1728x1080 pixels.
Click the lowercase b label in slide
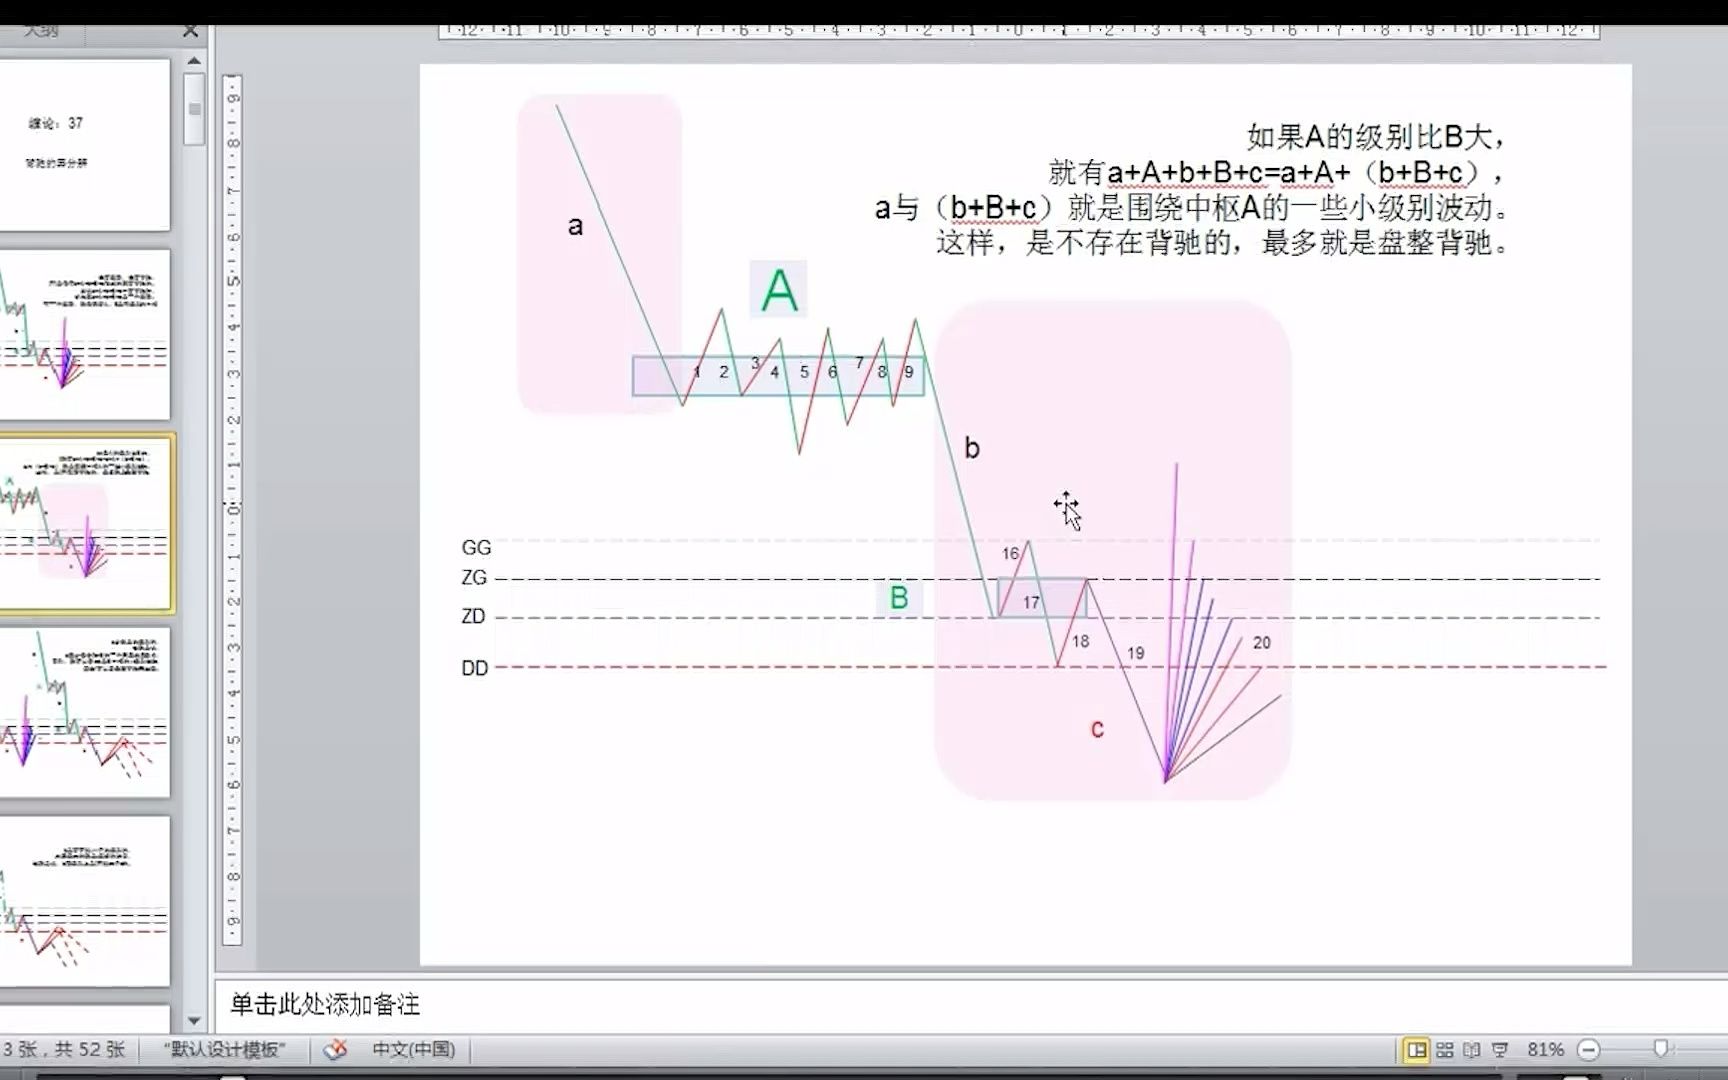click(972, 447)
